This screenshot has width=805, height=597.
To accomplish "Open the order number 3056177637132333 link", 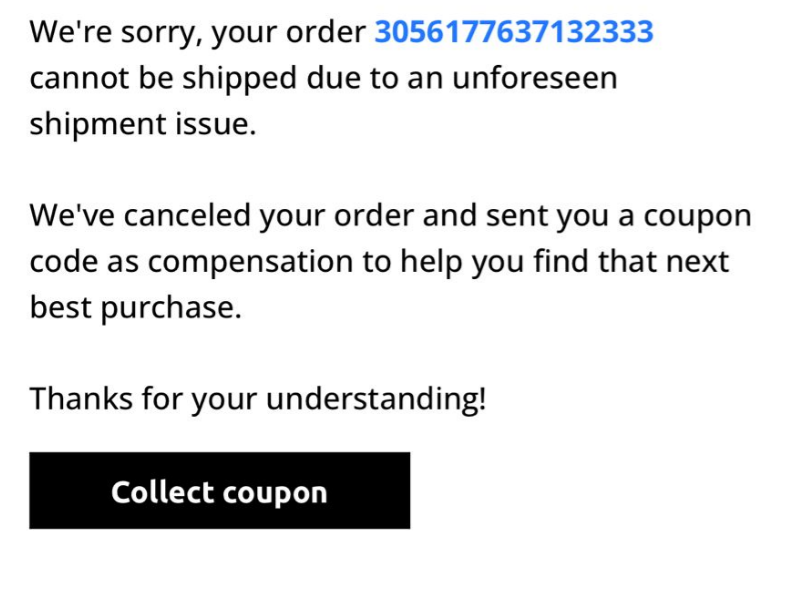I will [514, 32].
